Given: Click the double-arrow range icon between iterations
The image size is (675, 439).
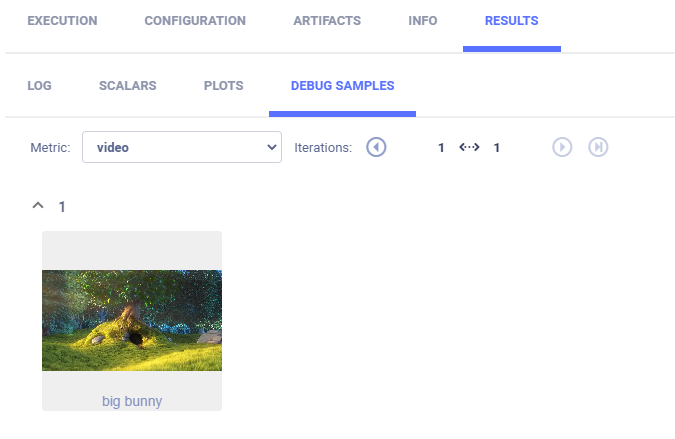Looking at the screenshot, I should [469, 147].
